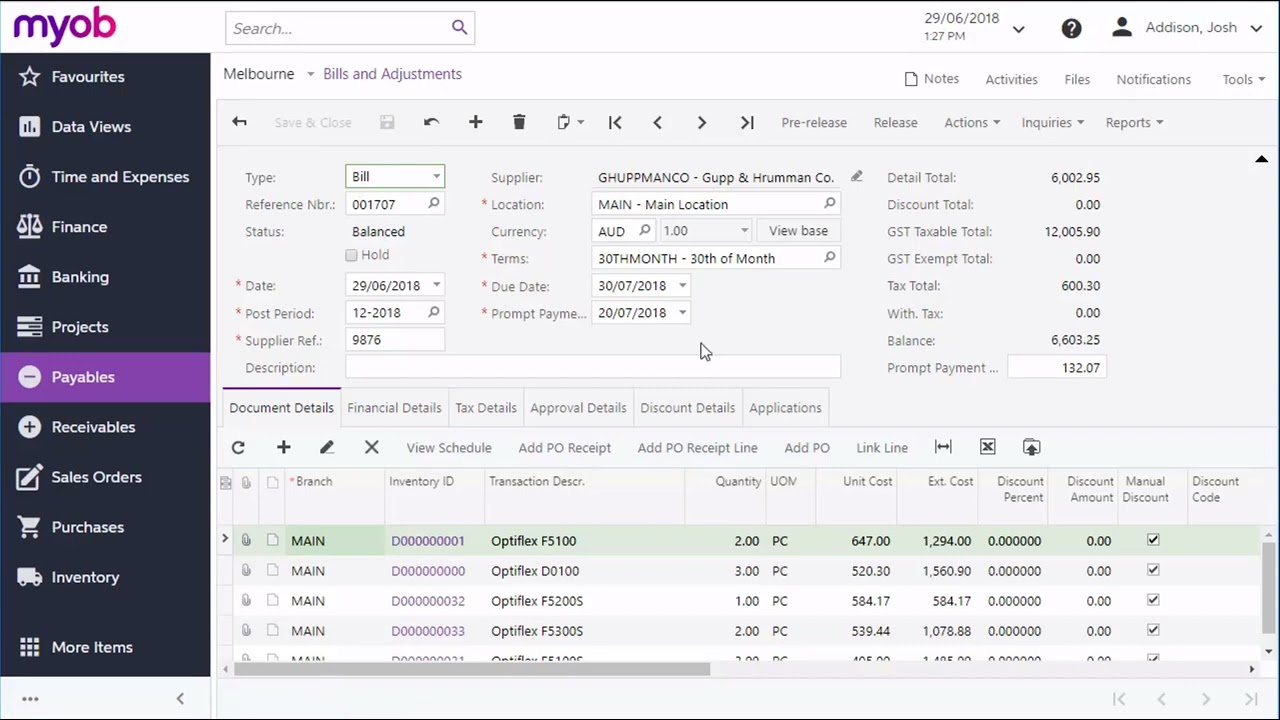Switch to the Discount Details tab

(687, 407)
